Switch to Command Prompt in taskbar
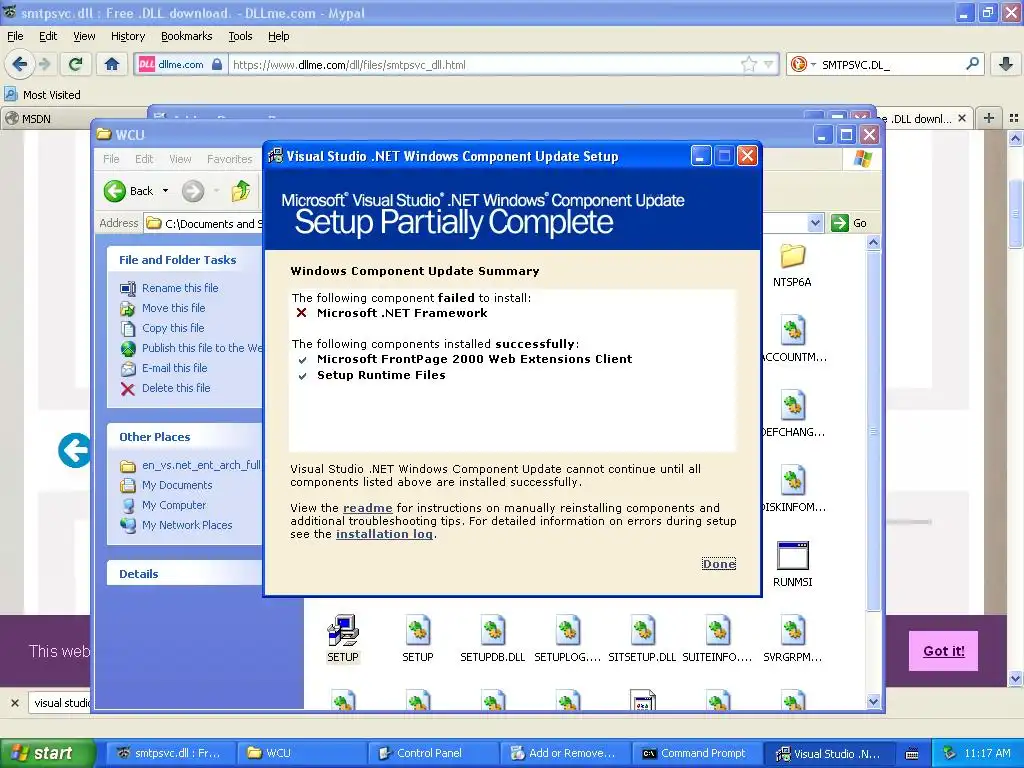1024x768 pixels. click(694, 753)
